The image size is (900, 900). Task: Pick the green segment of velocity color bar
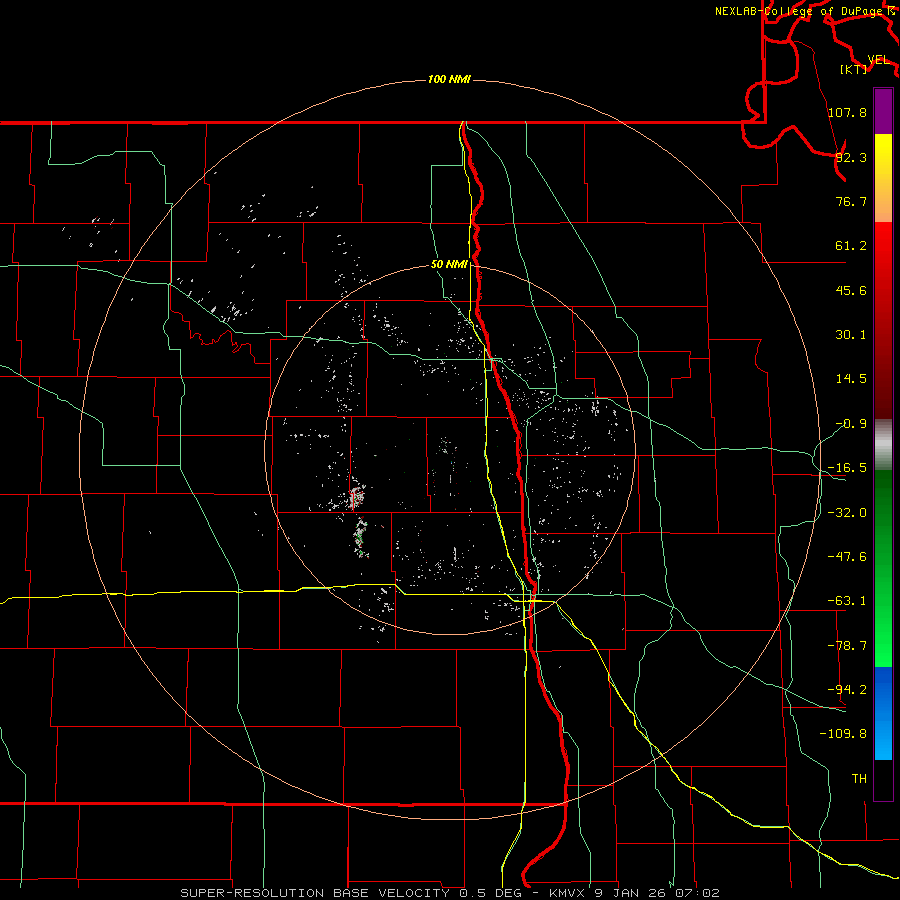coord(883,569)
